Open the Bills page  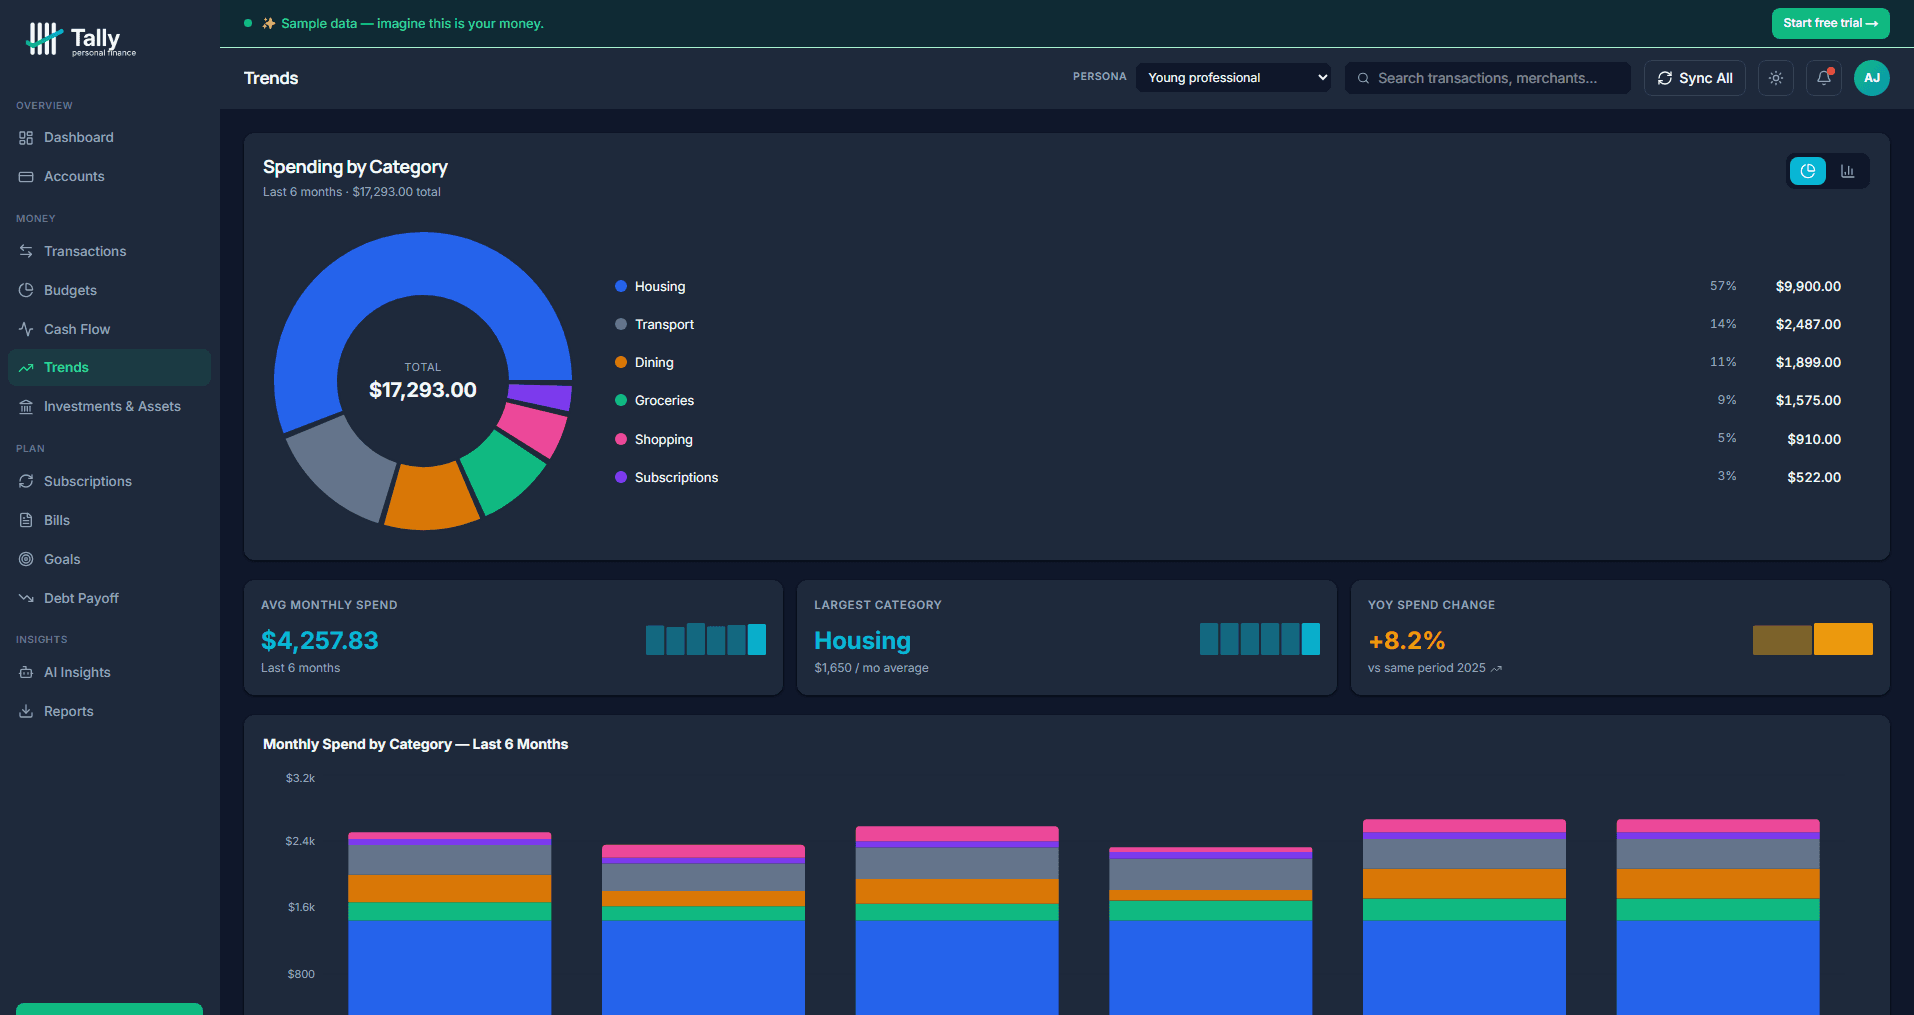(109, 520)
